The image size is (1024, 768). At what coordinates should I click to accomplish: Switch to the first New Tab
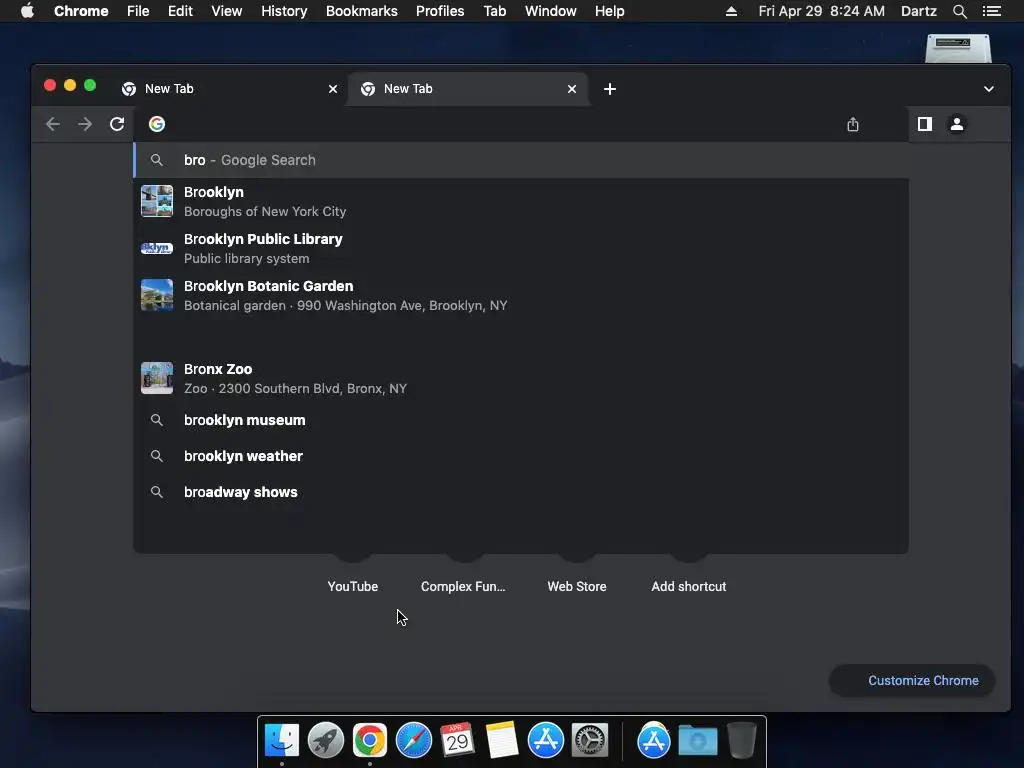(x=229, y=89)
